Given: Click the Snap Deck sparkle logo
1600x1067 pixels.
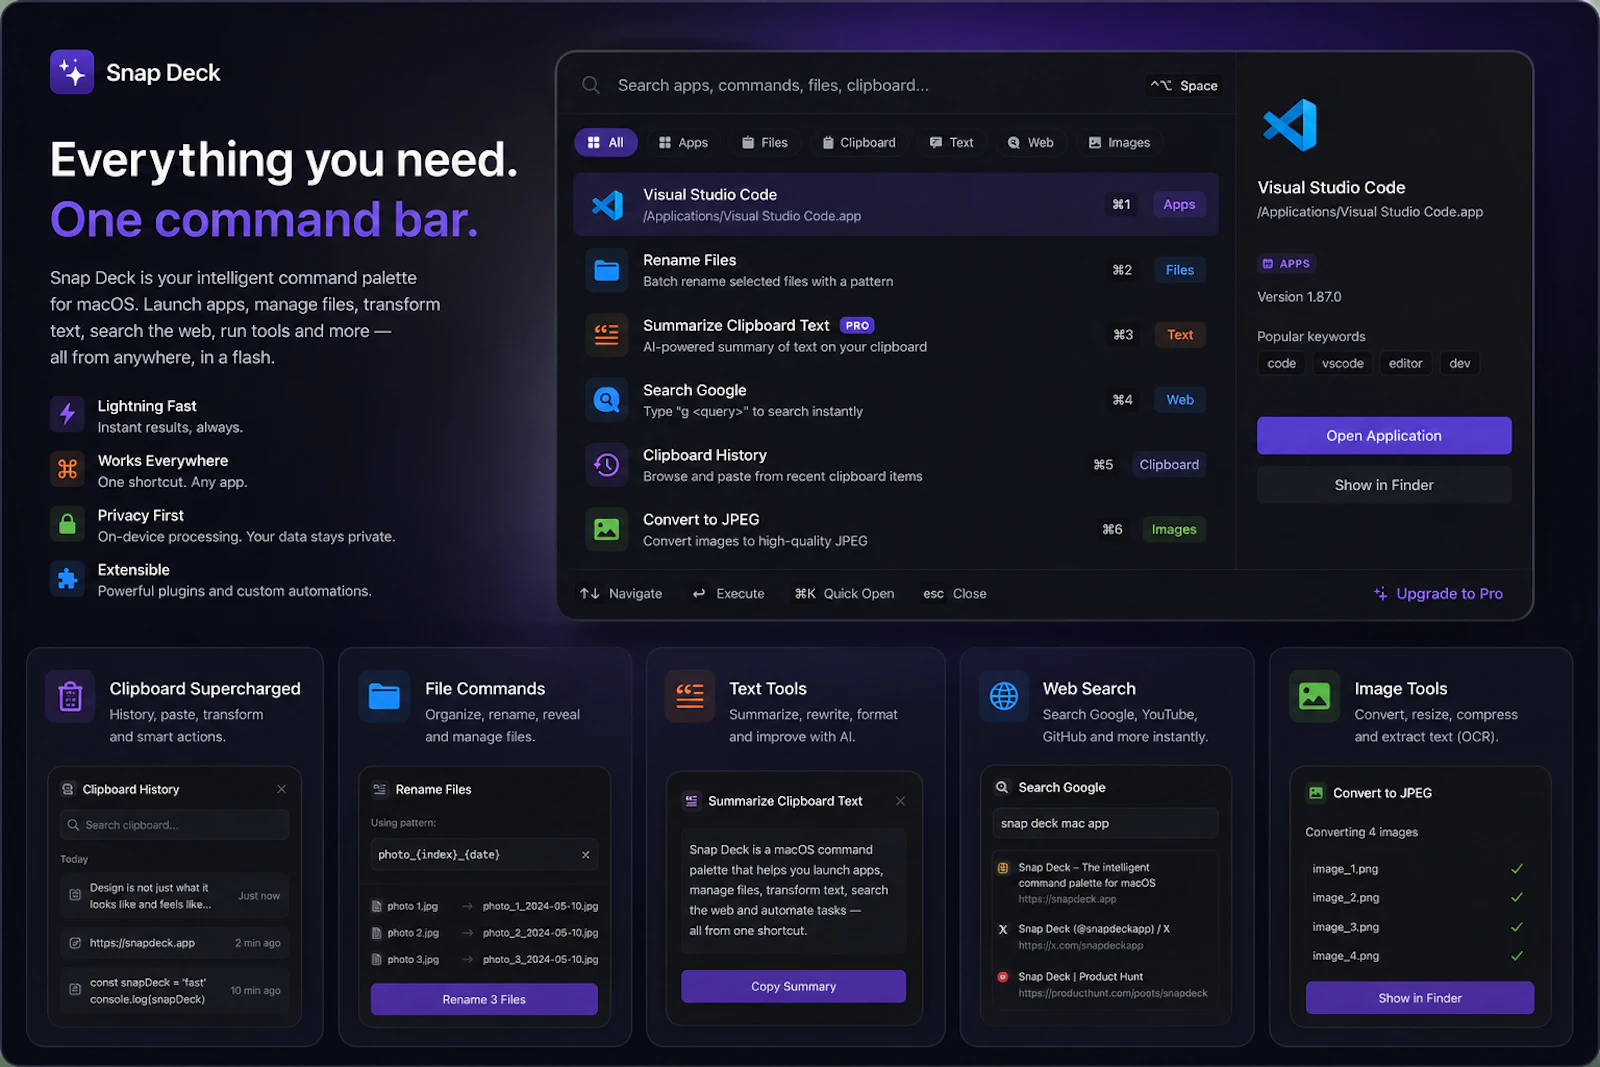Looking at the screenshot, I should (72, 72).
